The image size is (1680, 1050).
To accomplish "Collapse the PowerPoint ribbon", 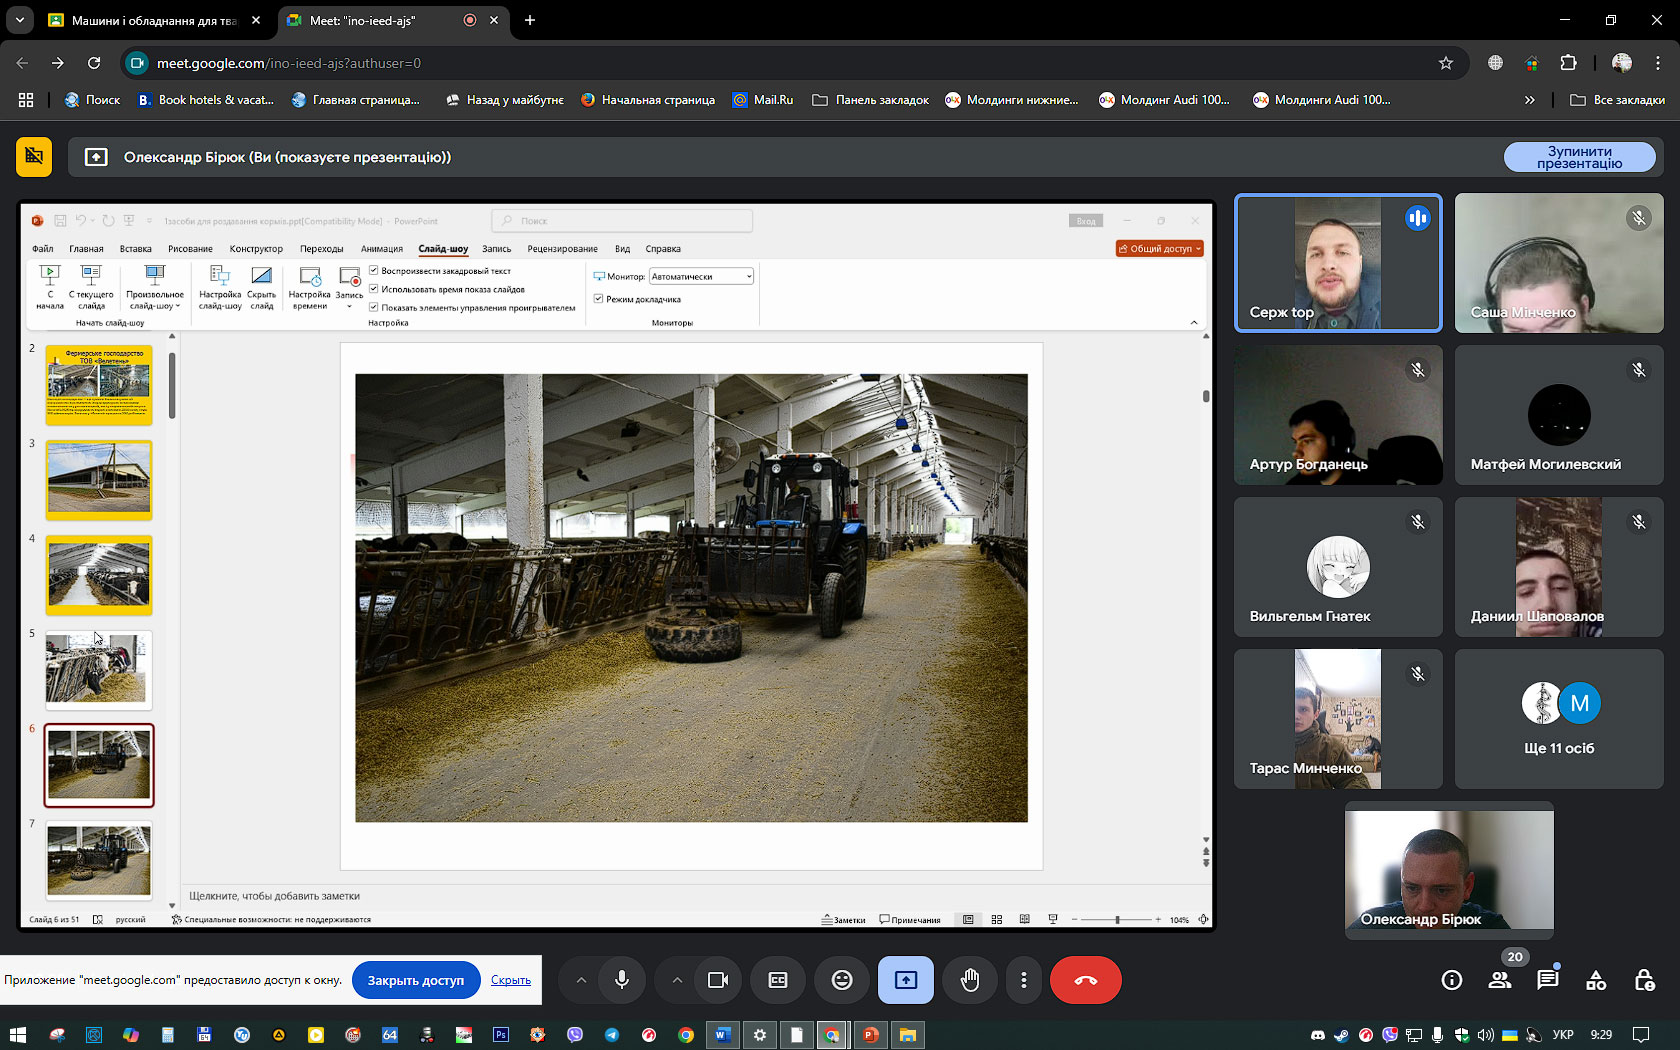I will (1194, 322).
